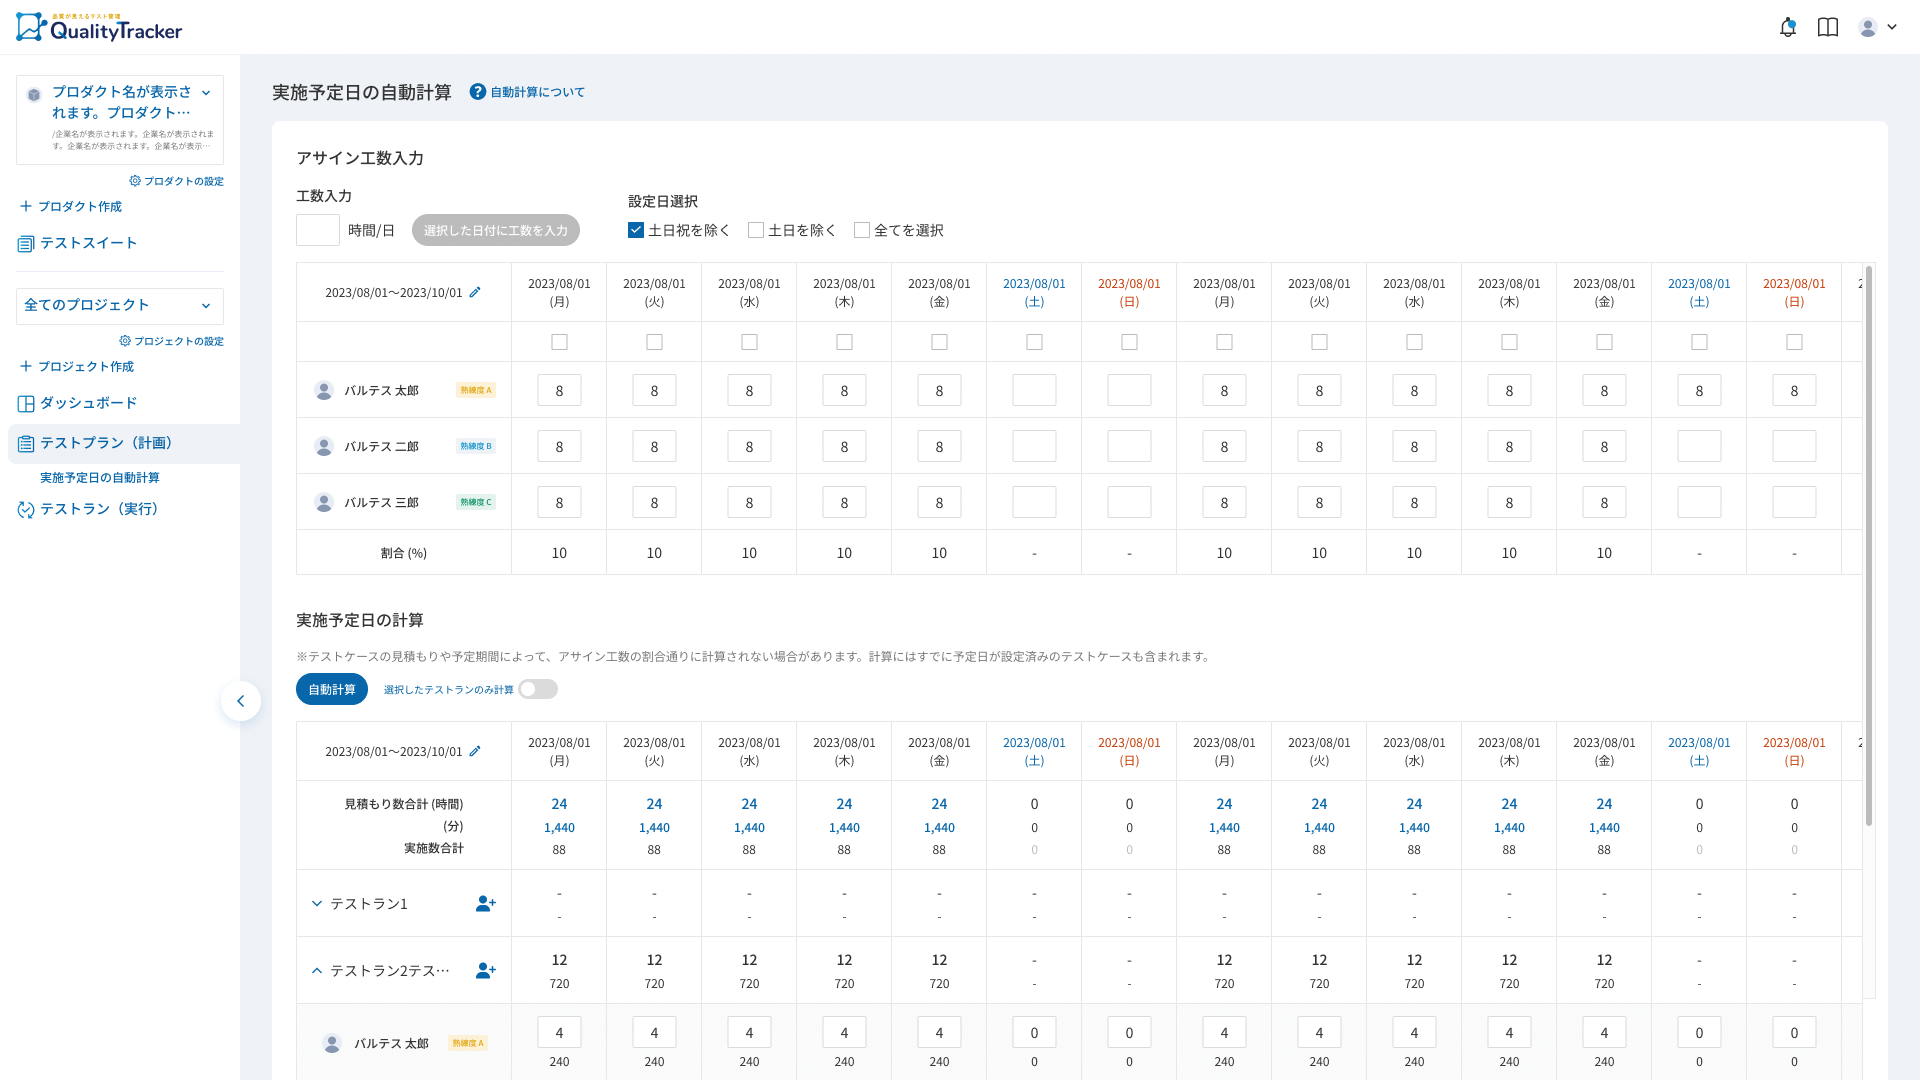Open 実施予定日の自動計算 submenu
This screenshot has width=1920, height=1080.
100,478
